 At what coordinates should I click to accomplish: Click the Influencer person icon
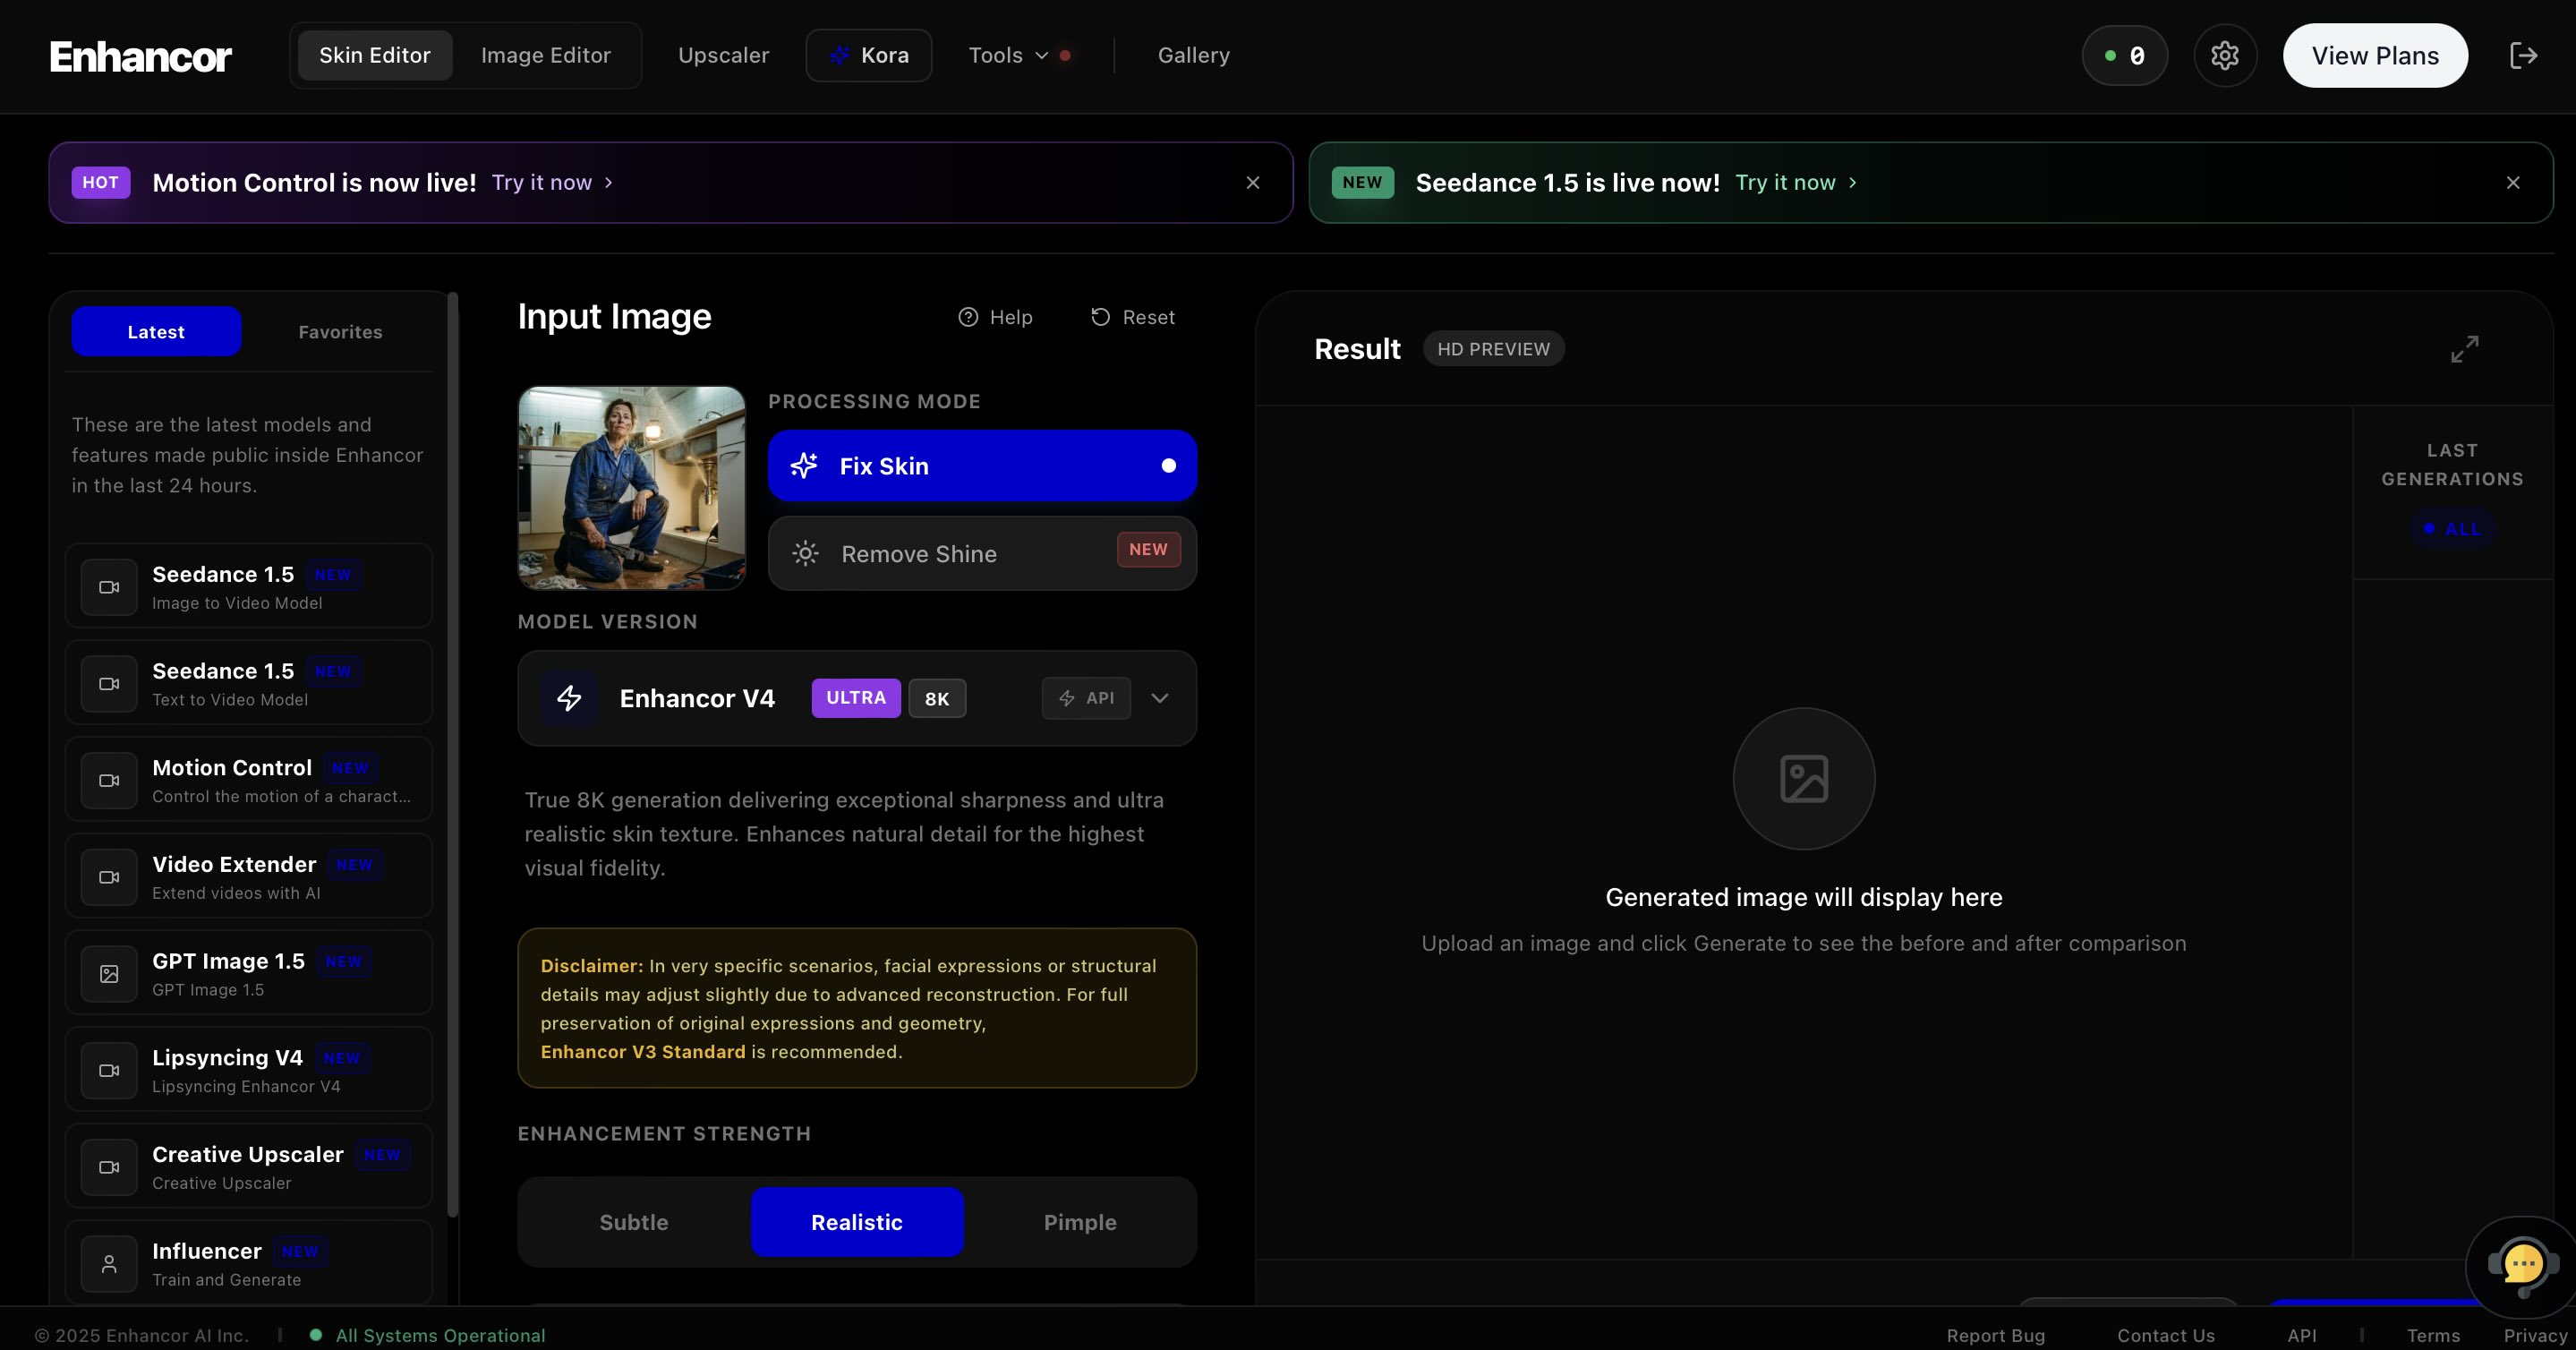click(109, 1264)
